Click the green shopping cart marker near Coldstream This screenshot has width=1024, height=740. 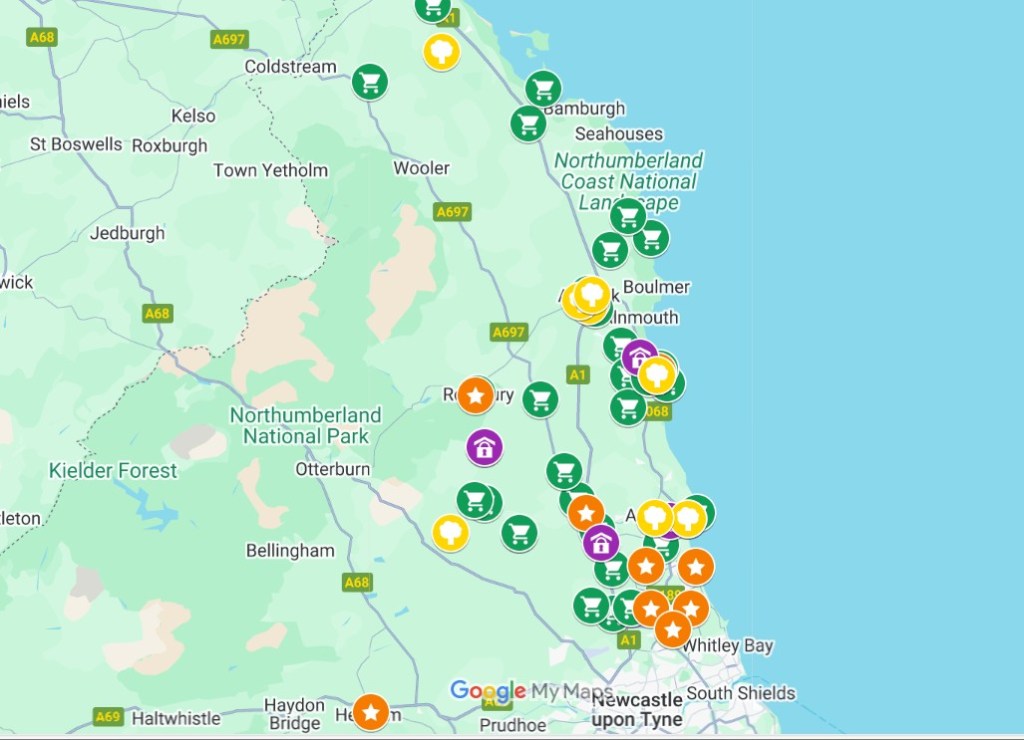coord(370,82)
